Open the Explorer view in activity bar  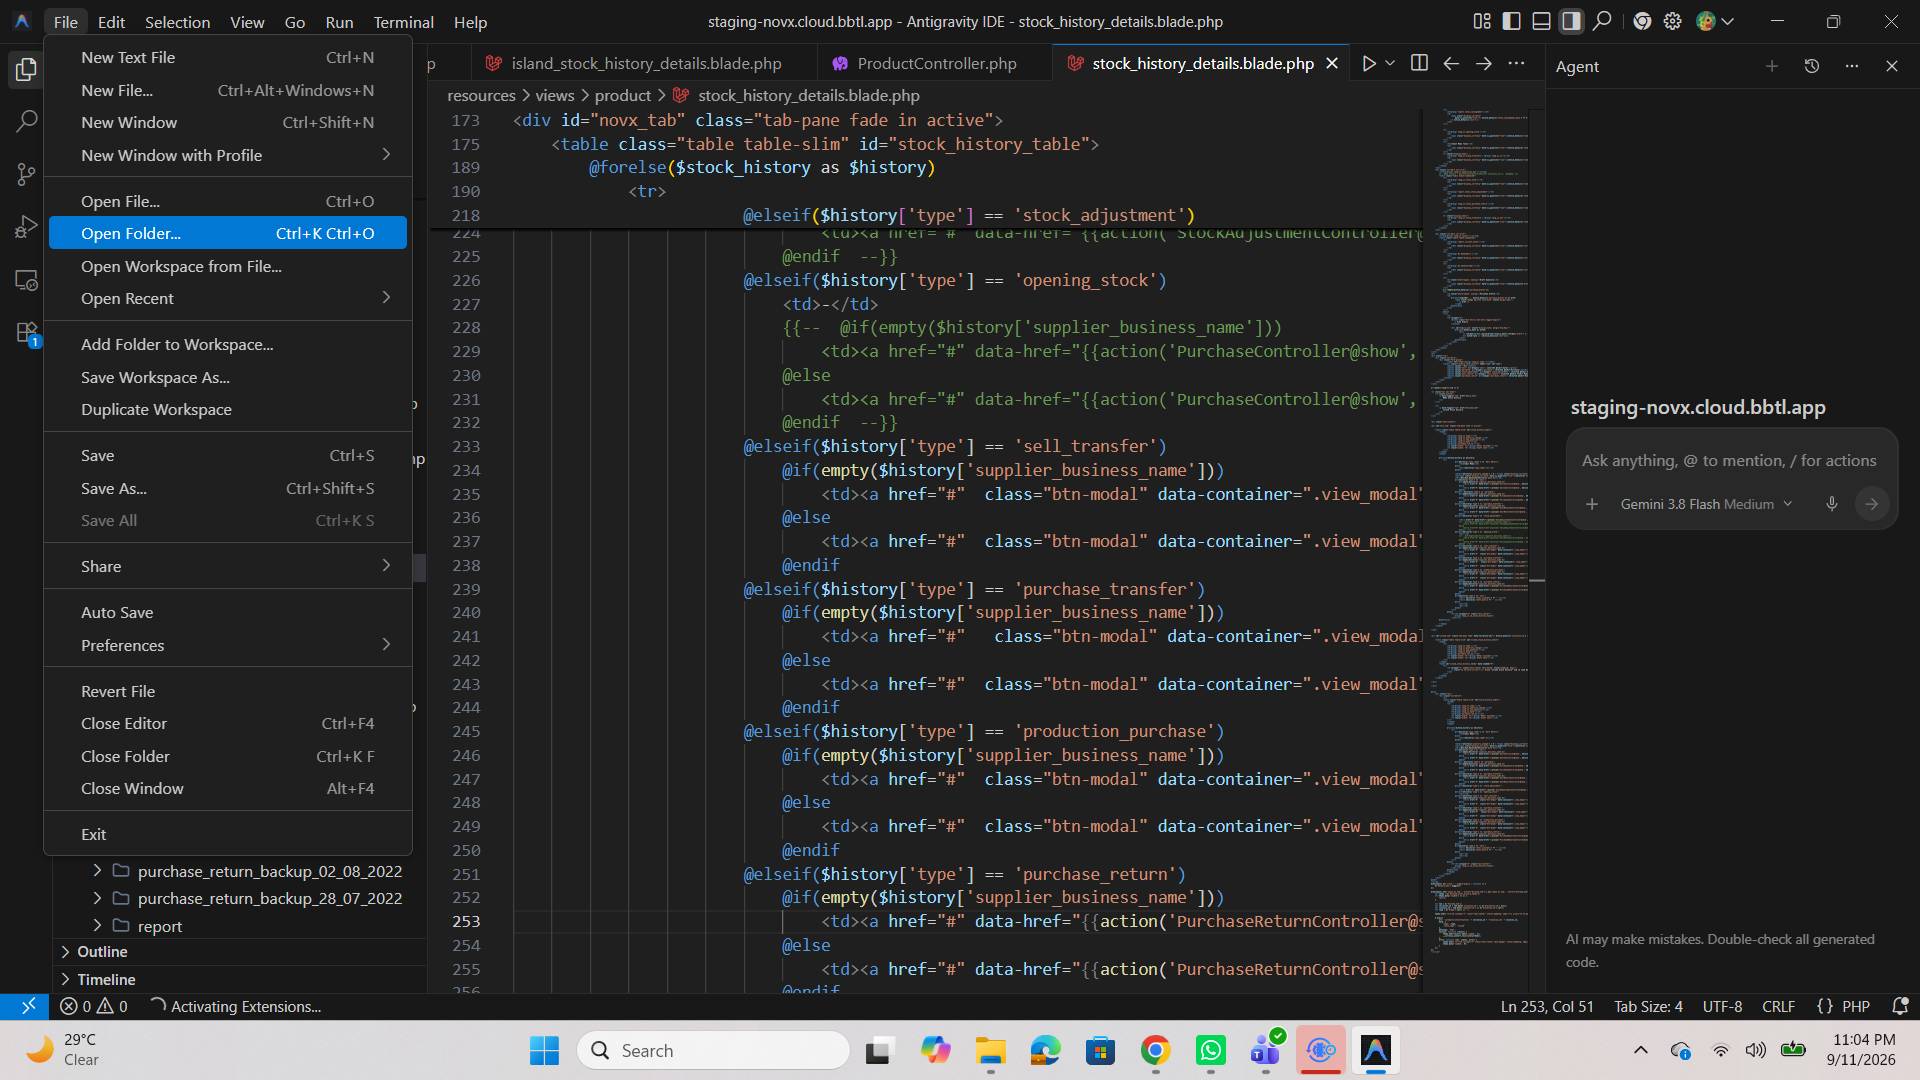tap(27, 69)
